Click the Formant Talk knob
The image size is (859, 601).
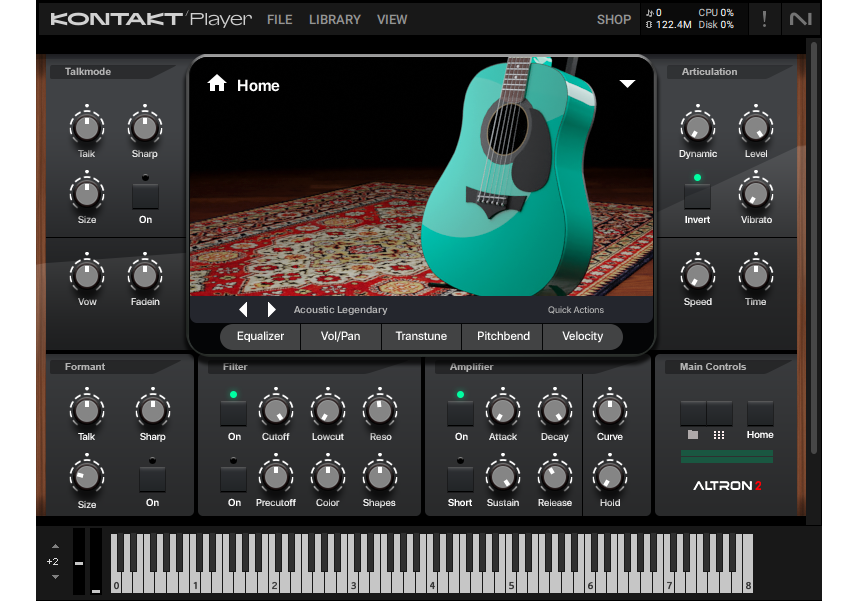pyautogui.click(x=87, y=410)
